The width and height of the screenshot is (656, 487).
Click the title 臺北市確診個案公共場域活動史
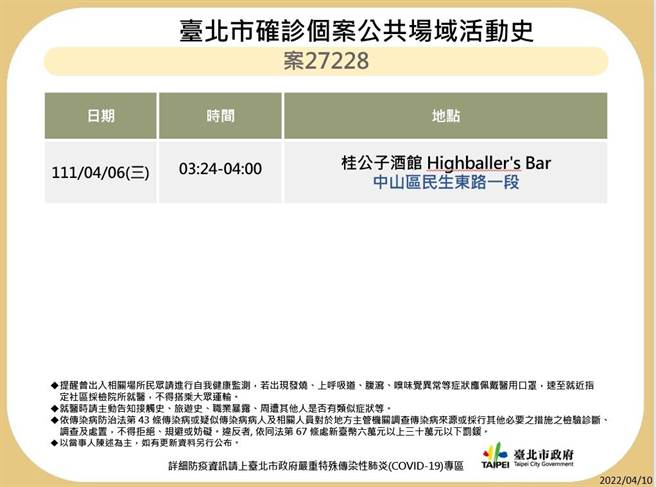pyautogui.click(x=356, y=31)
